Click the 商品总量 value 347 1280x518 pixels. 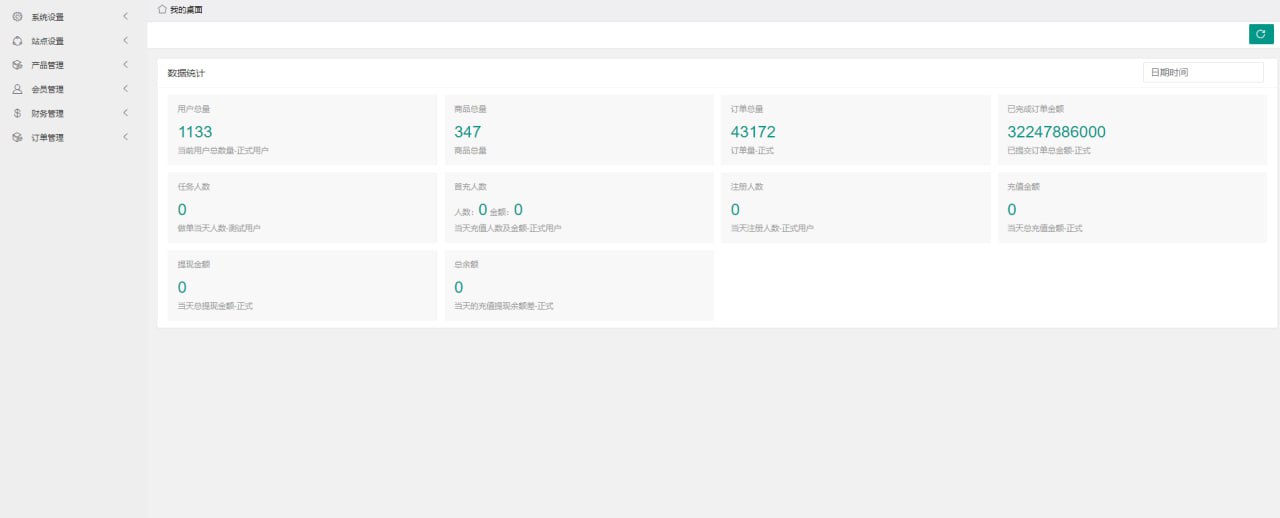point(467,132)
